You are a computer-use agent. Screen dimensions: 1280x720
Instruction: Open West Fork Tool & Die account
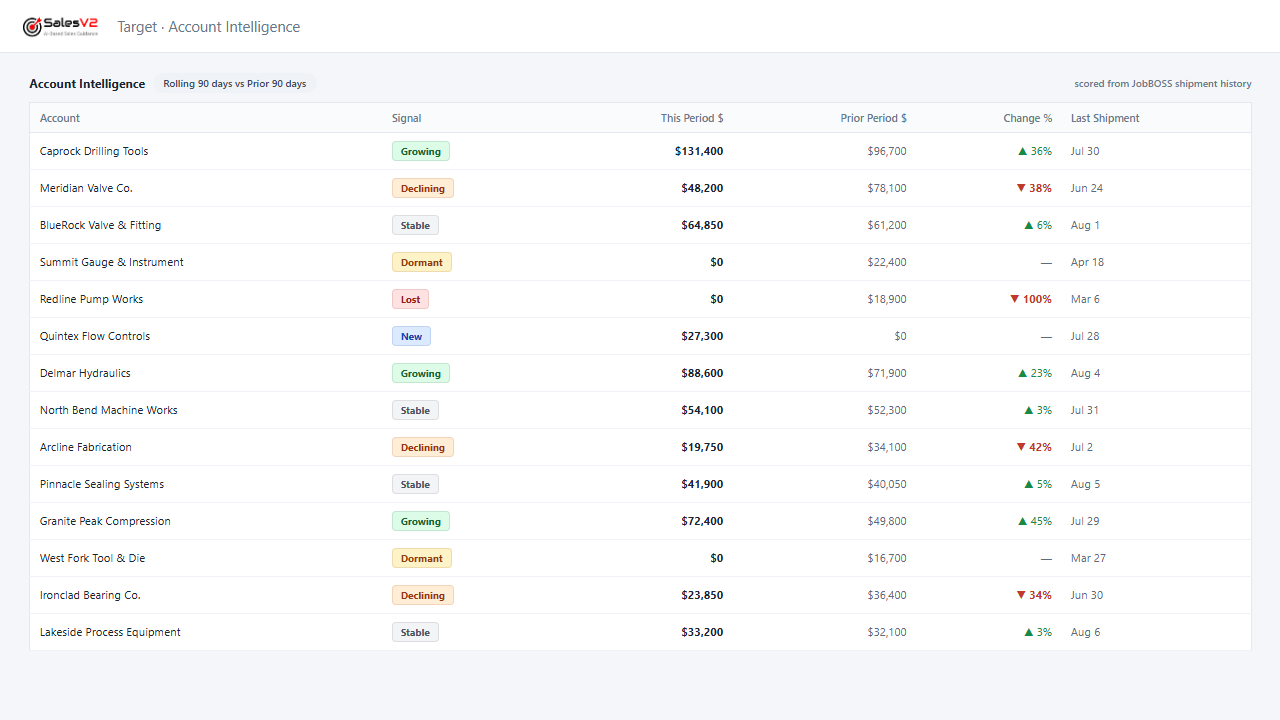92,558
